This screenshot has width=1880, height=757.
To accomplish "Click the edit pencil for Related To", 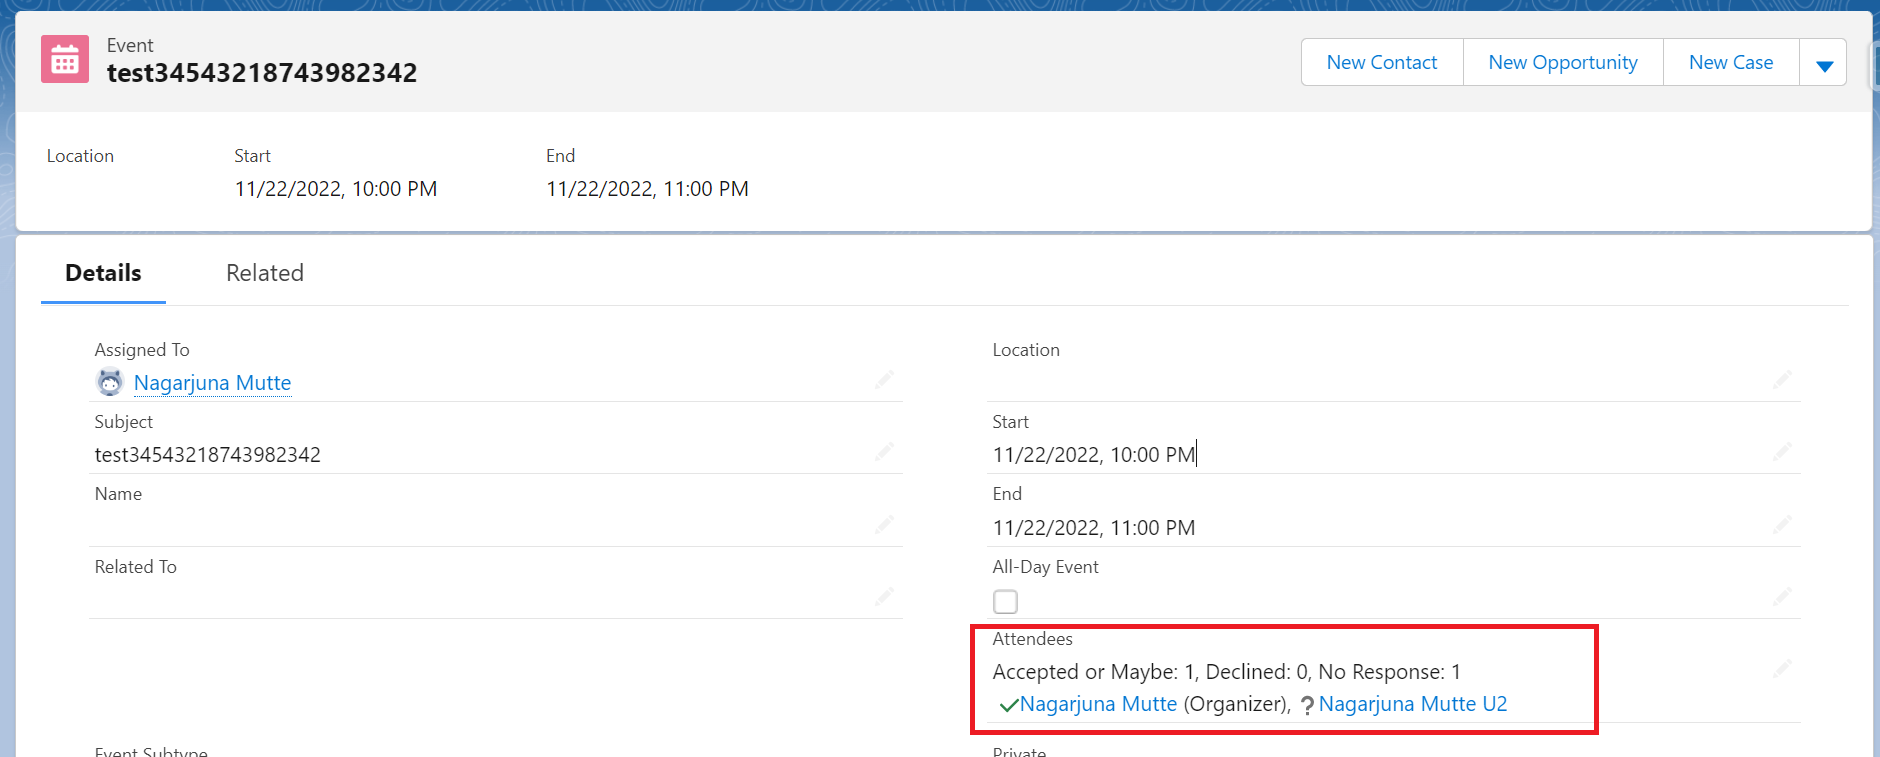I will 884,597.
